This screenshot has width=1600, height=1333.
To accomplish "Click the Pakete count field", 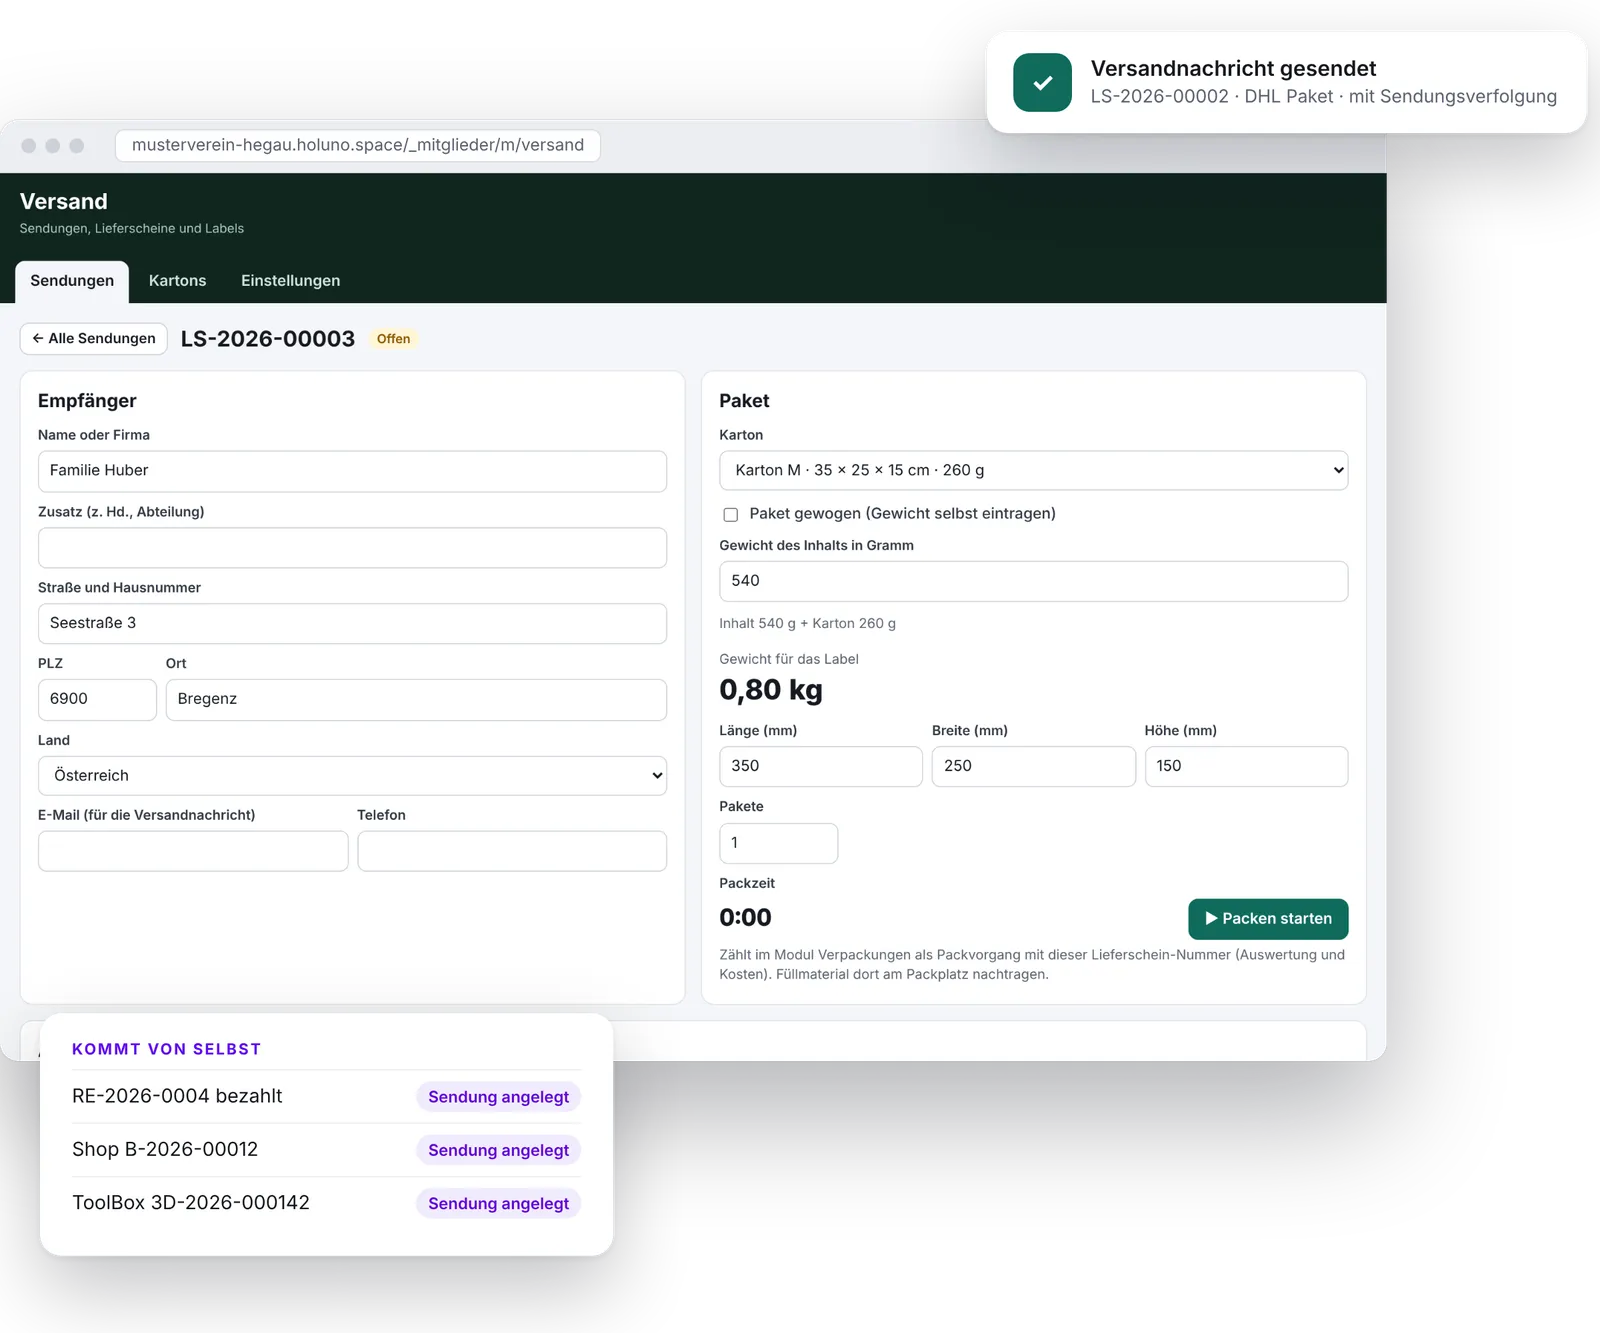I will point(779,843).
